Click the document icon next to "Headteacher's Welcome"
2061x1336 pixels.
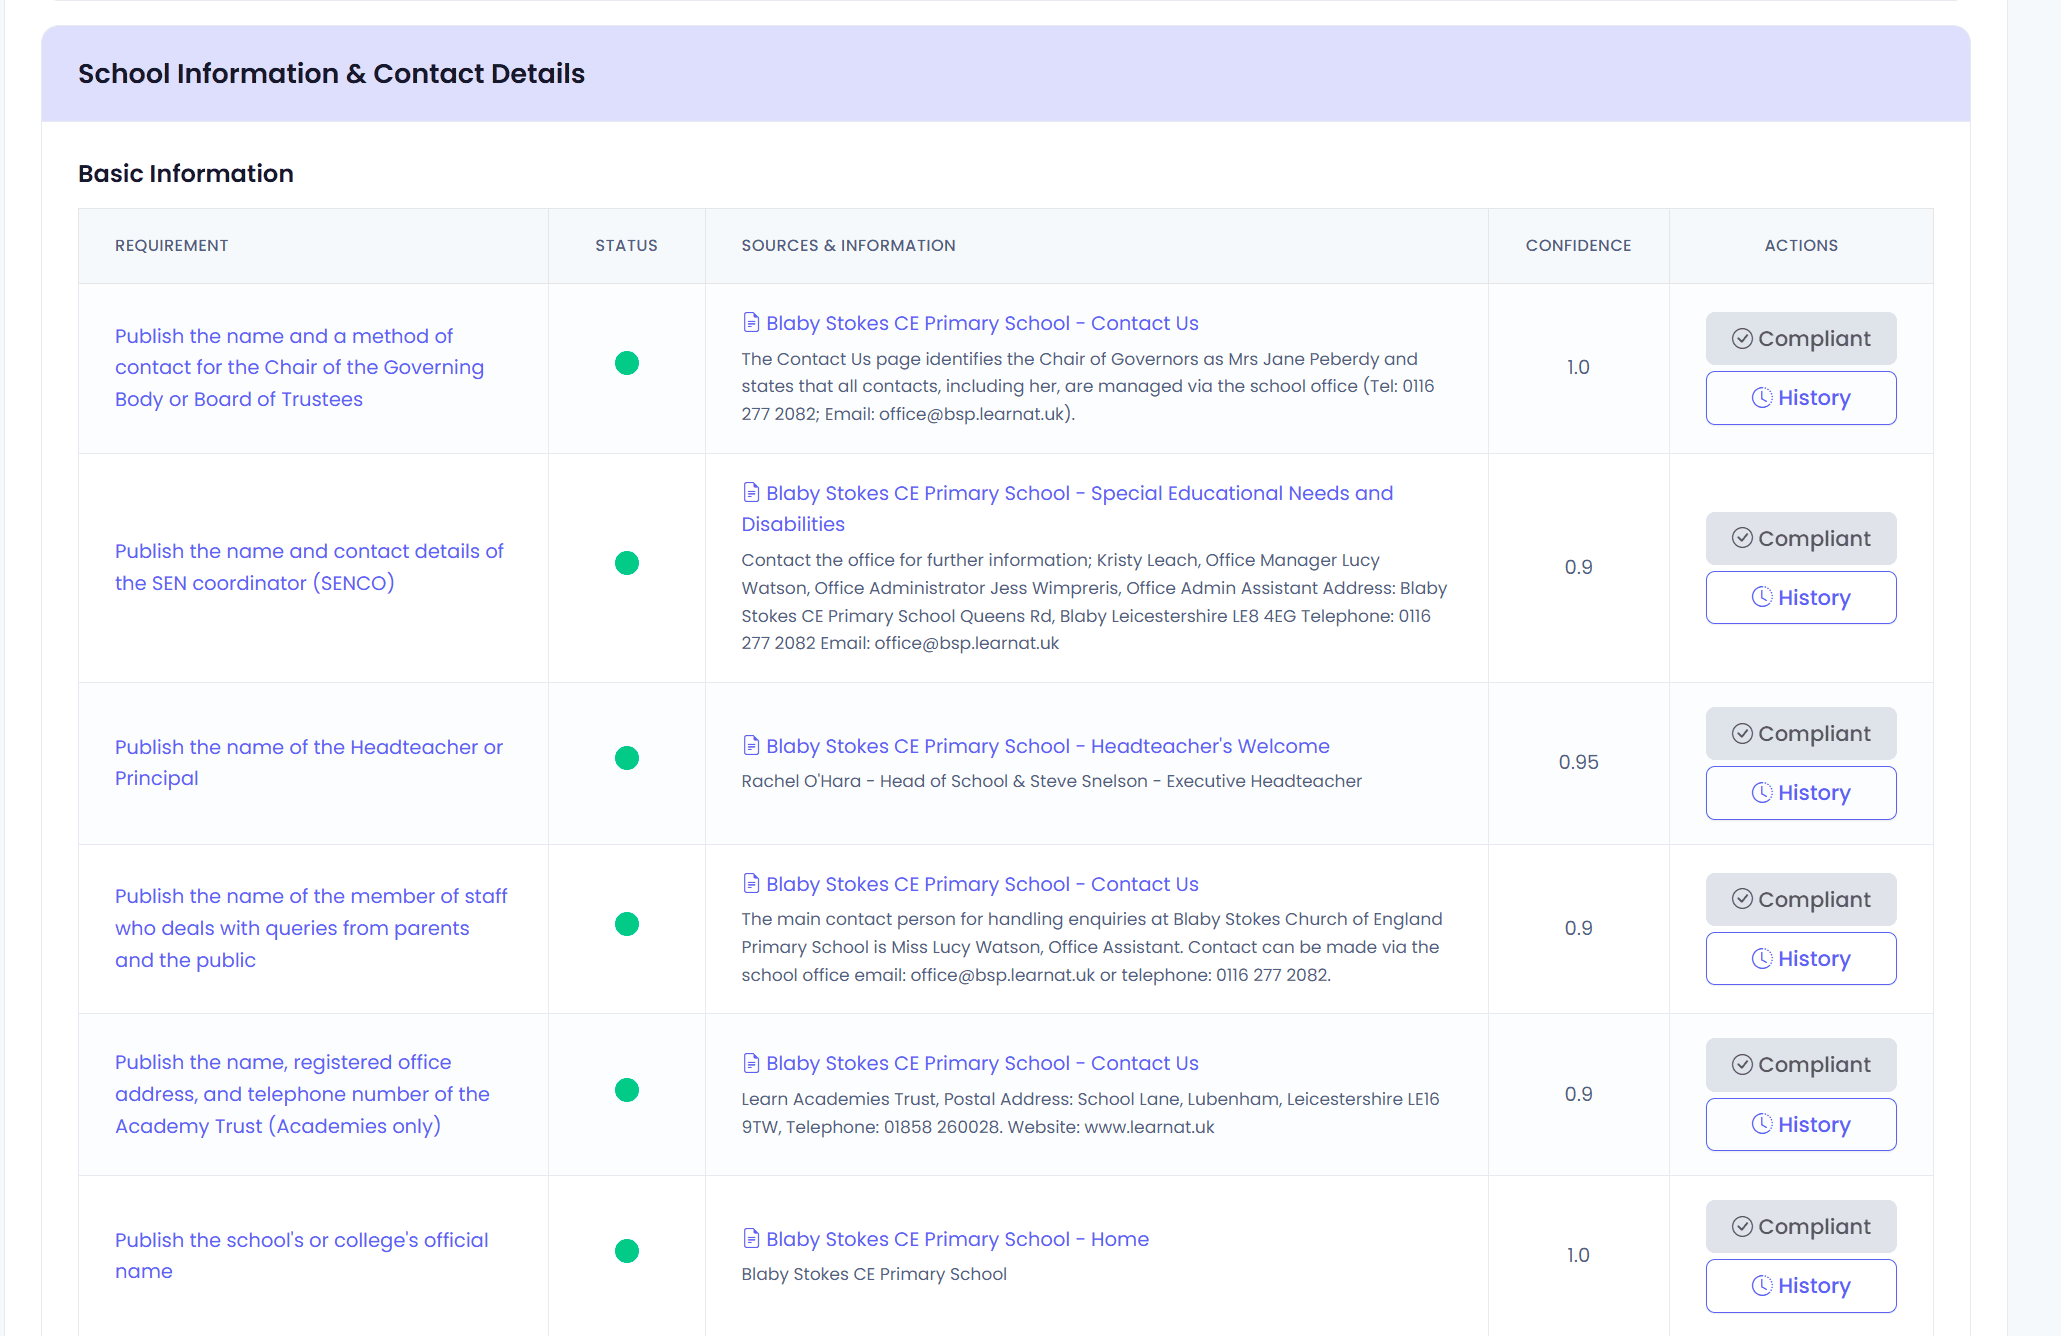click(x=752, y=745)
